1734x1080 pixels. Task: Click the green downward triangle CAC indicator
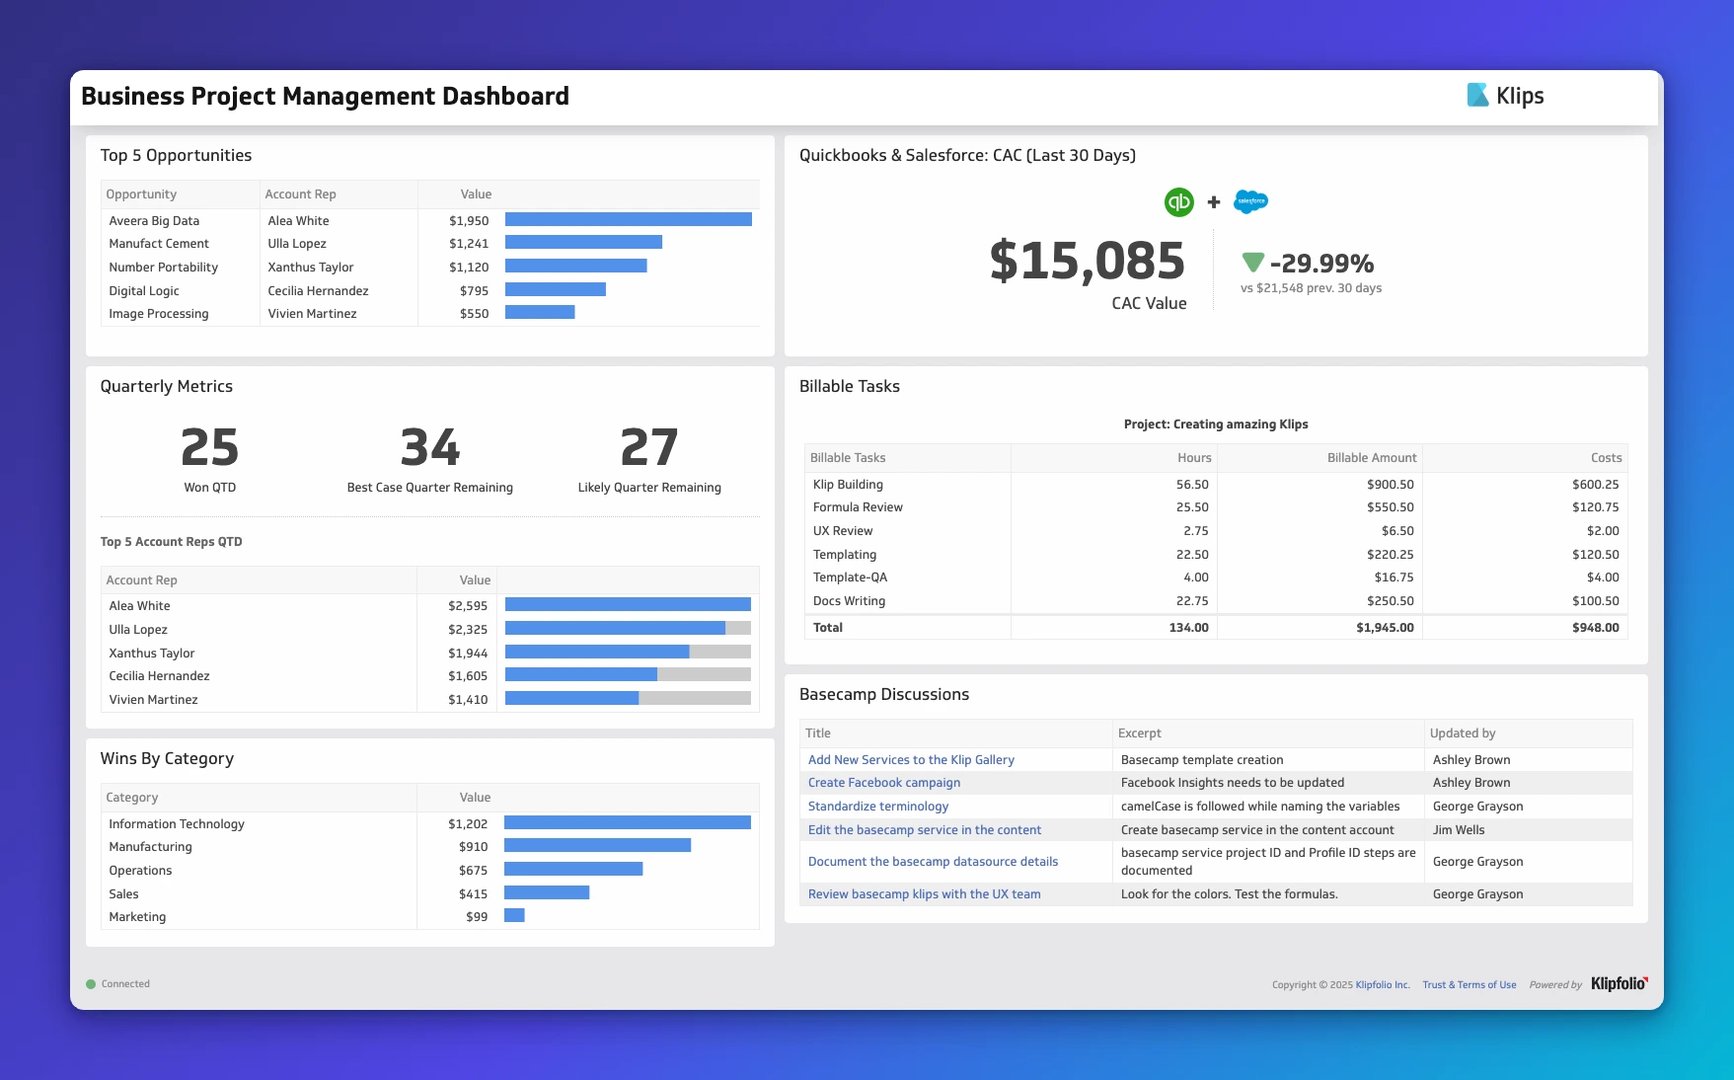[x=1253, y=263]
